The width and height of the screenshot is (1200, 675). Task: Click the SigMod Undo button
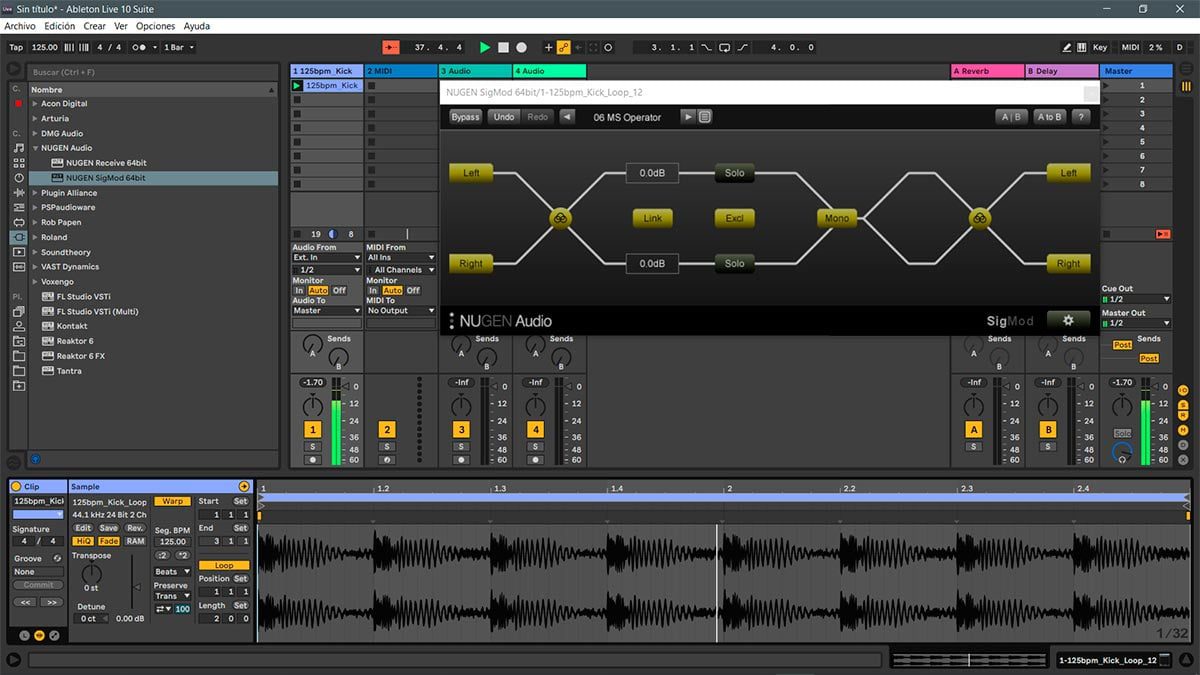click(504, 117)
